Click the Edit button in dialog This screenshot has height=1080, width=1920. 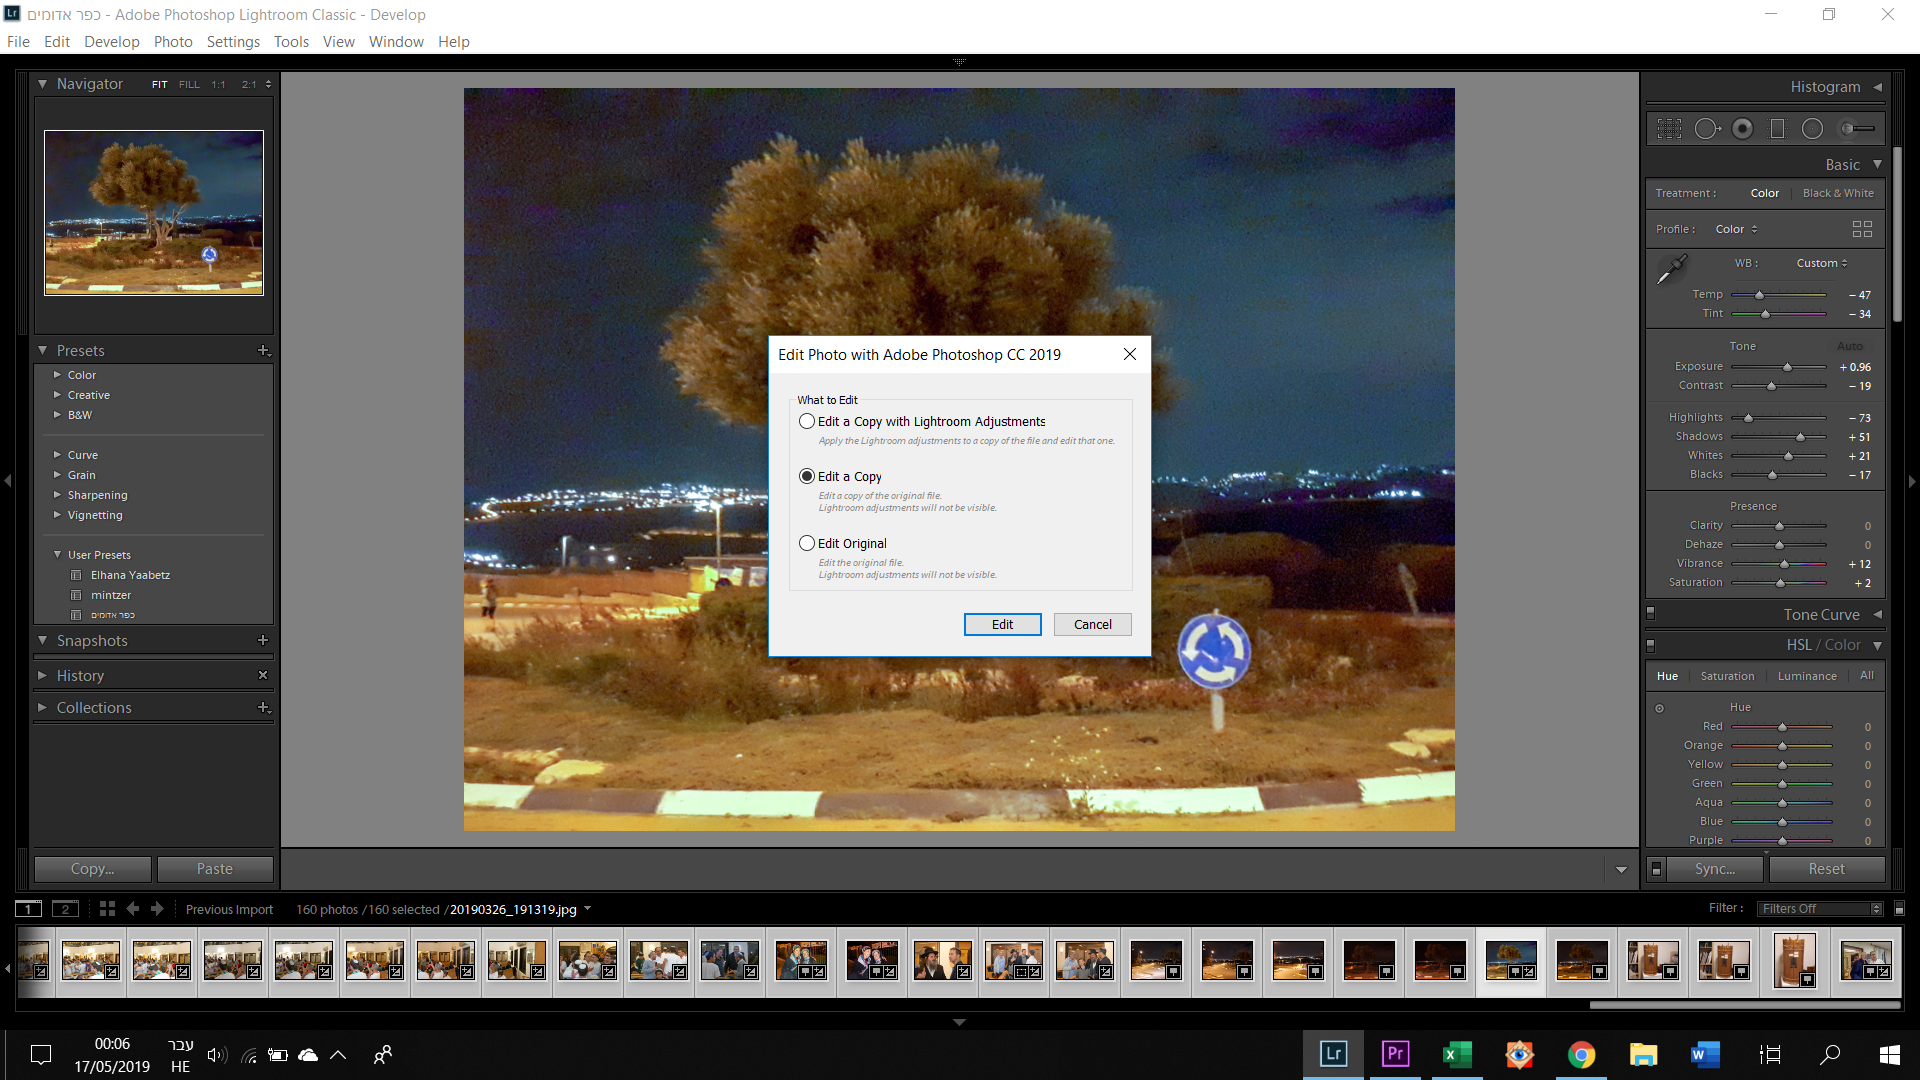tap(1002, 625)
